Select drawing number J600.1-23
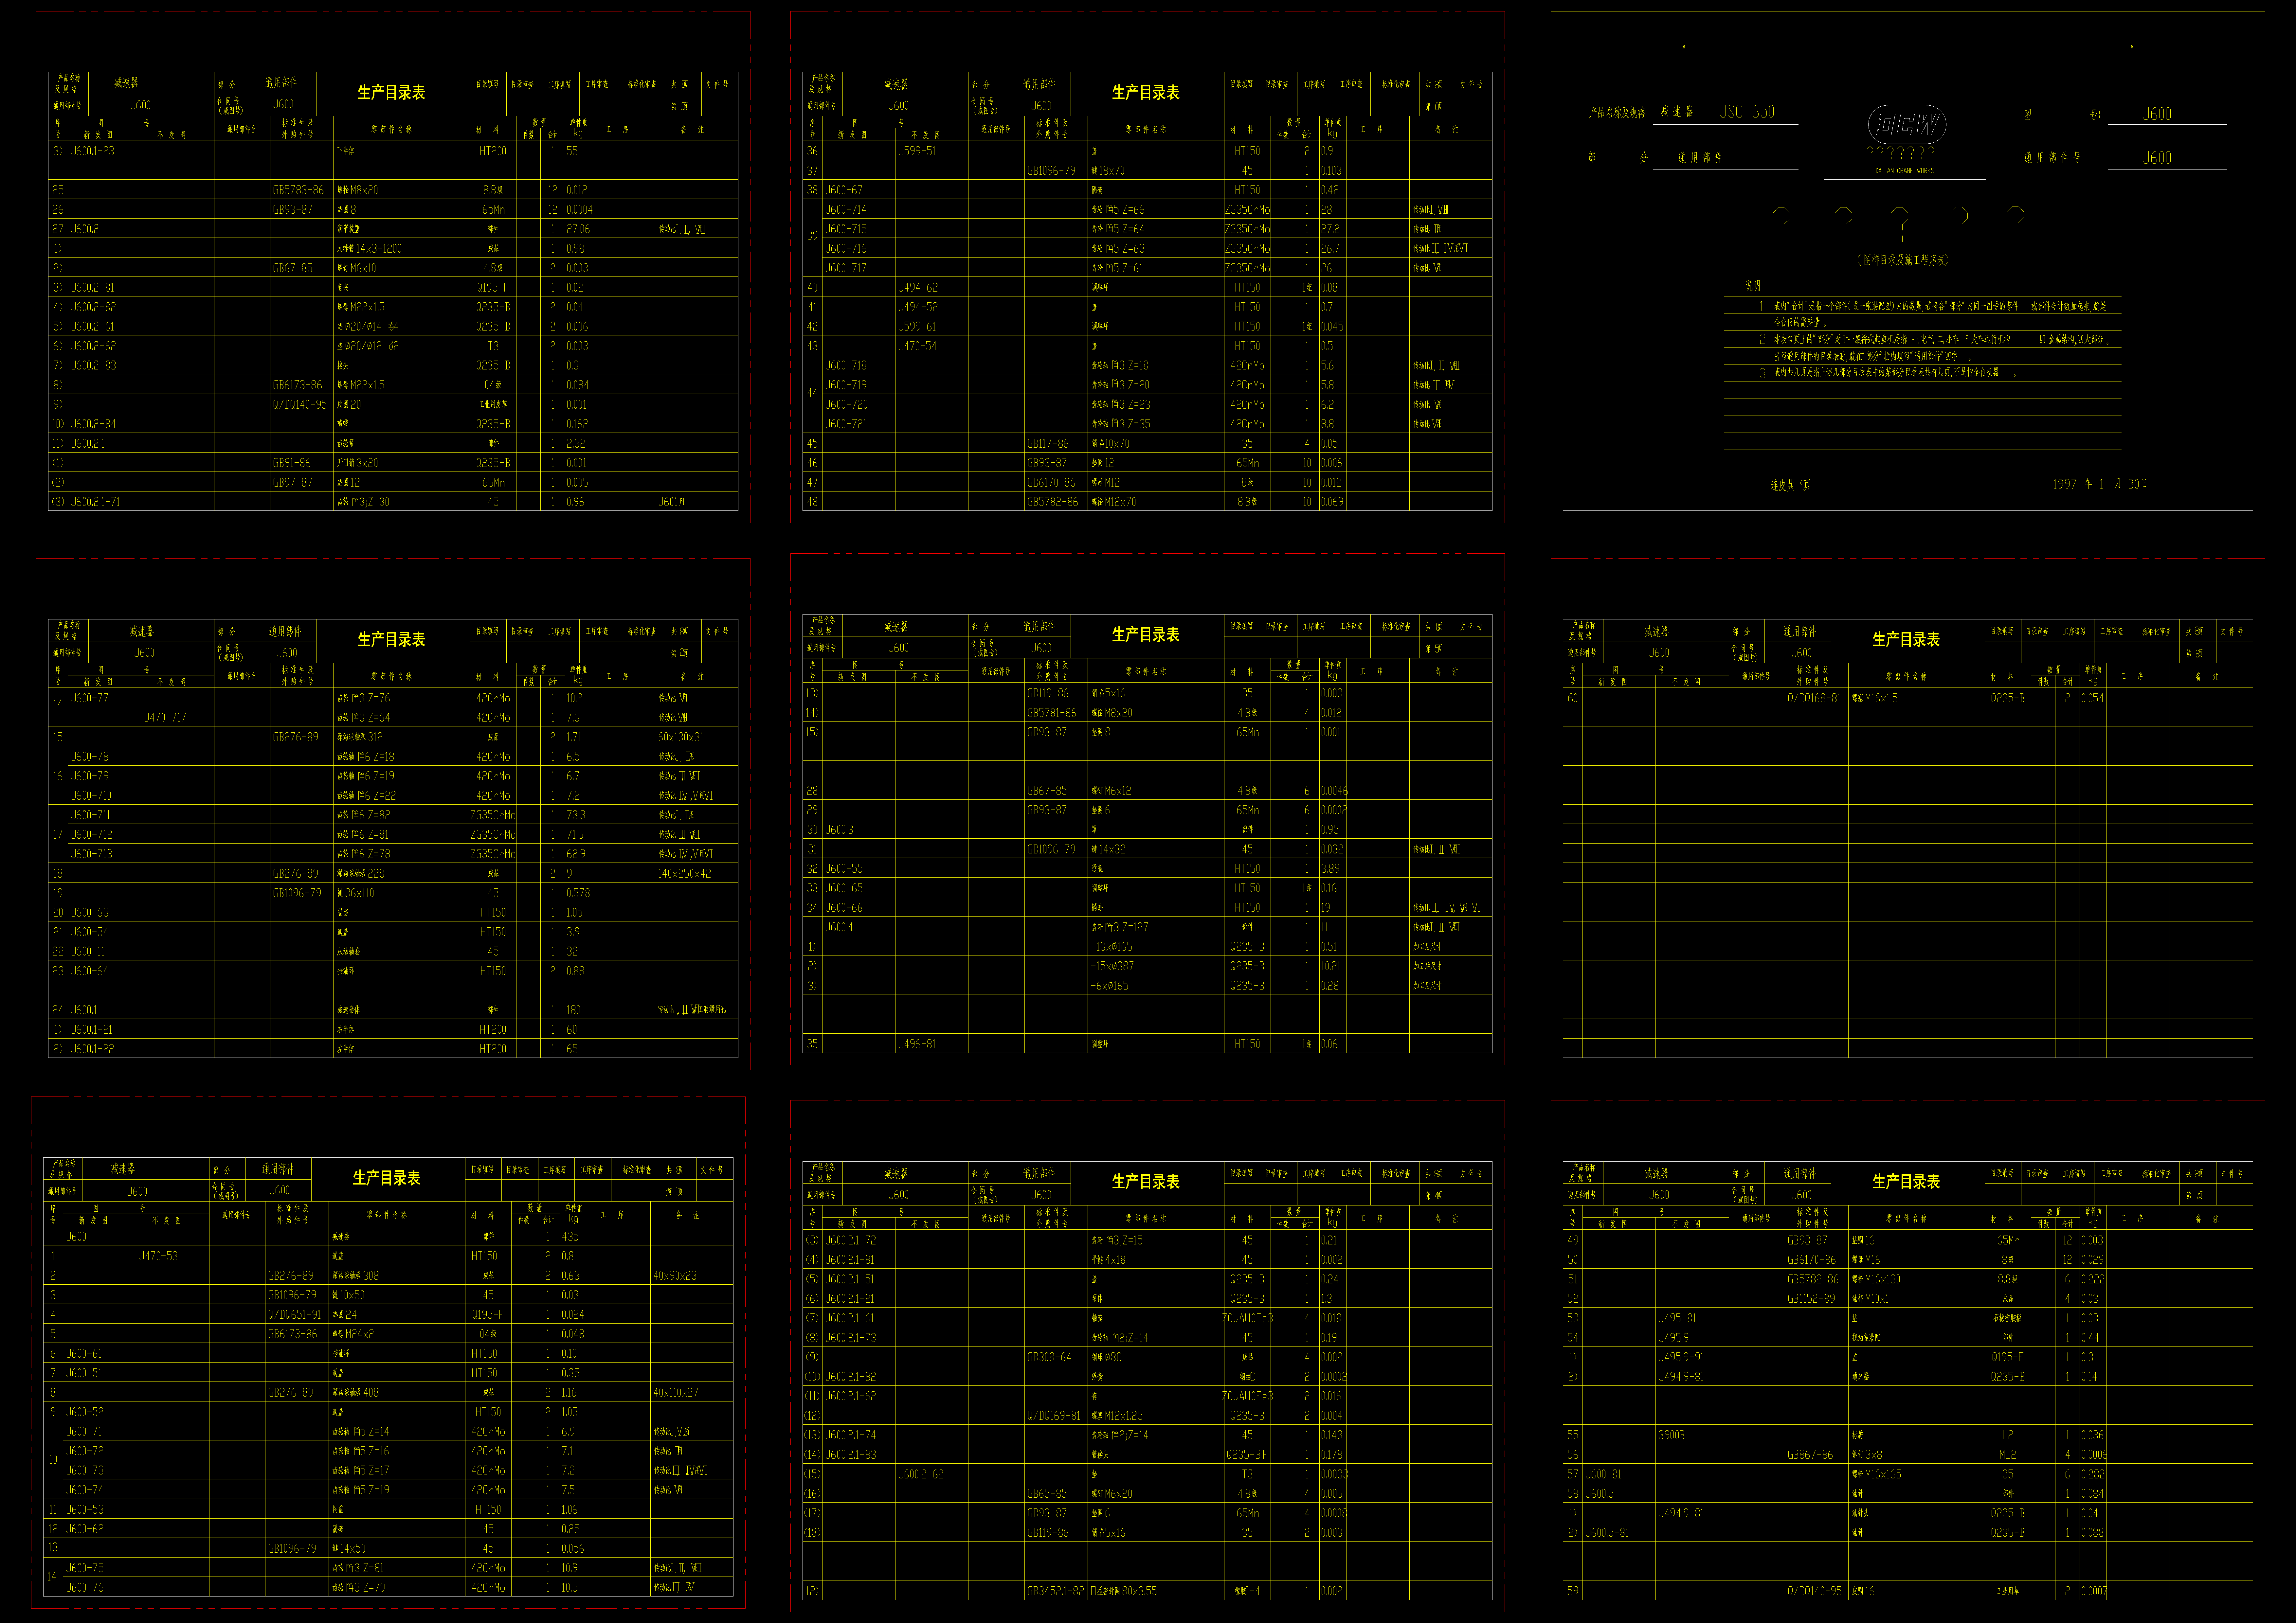This screenshot has height=1623, width=2296. (93, 151)
